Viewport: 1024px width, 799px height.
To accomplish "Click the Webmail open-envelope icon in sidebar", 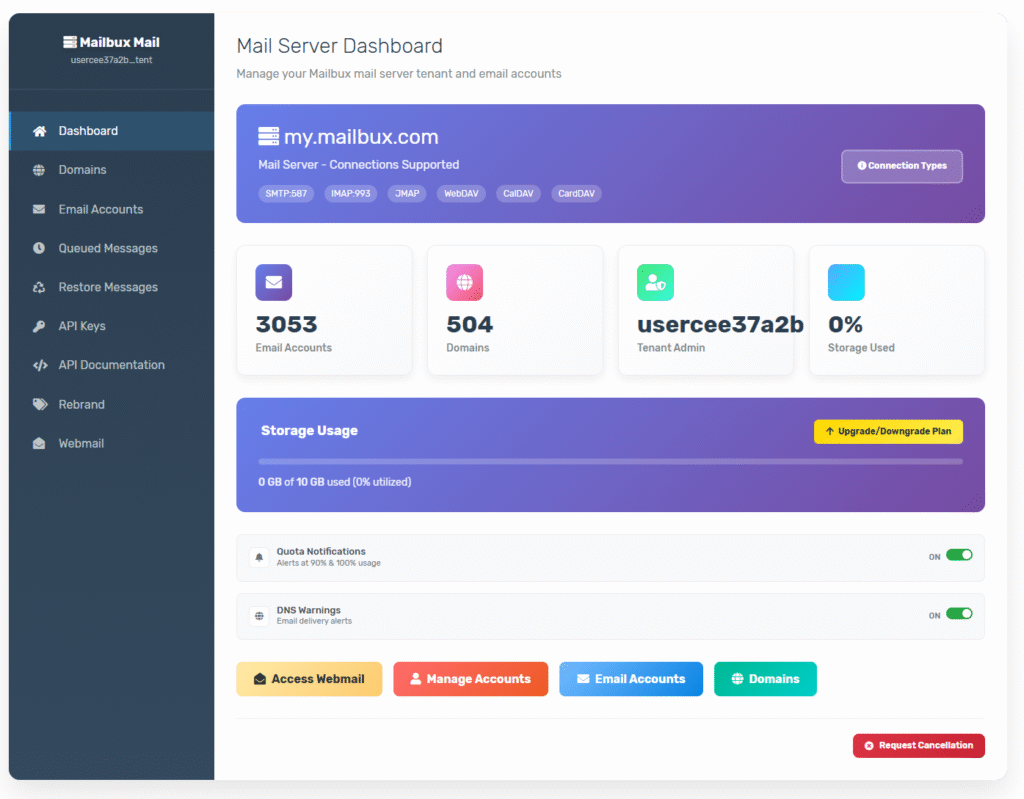I will point(39,443).
